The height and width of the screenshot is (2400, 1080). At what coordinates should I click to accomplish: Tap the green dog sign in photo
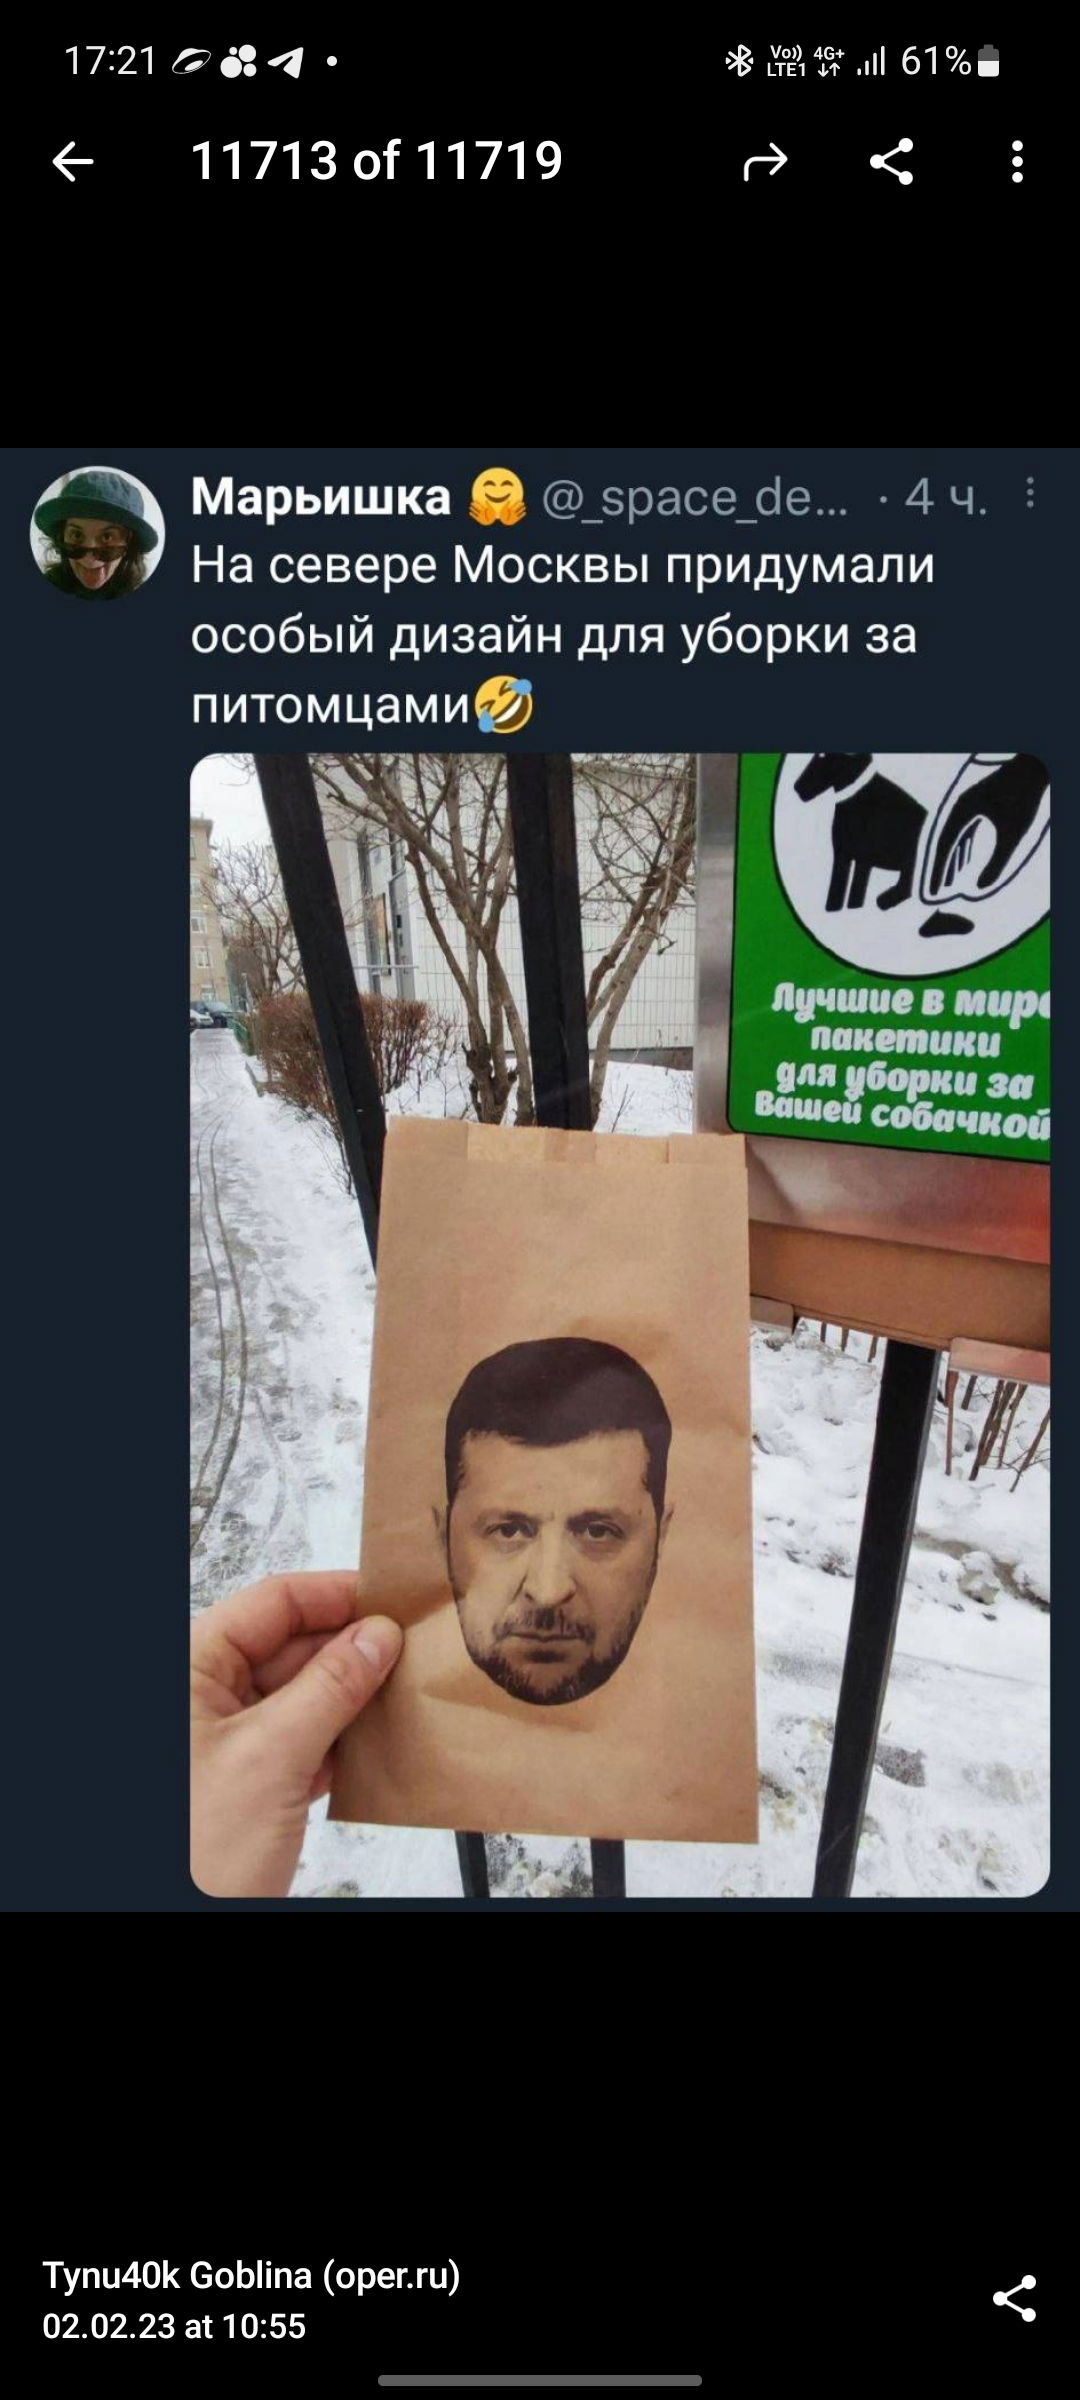[x=890, y=955]
